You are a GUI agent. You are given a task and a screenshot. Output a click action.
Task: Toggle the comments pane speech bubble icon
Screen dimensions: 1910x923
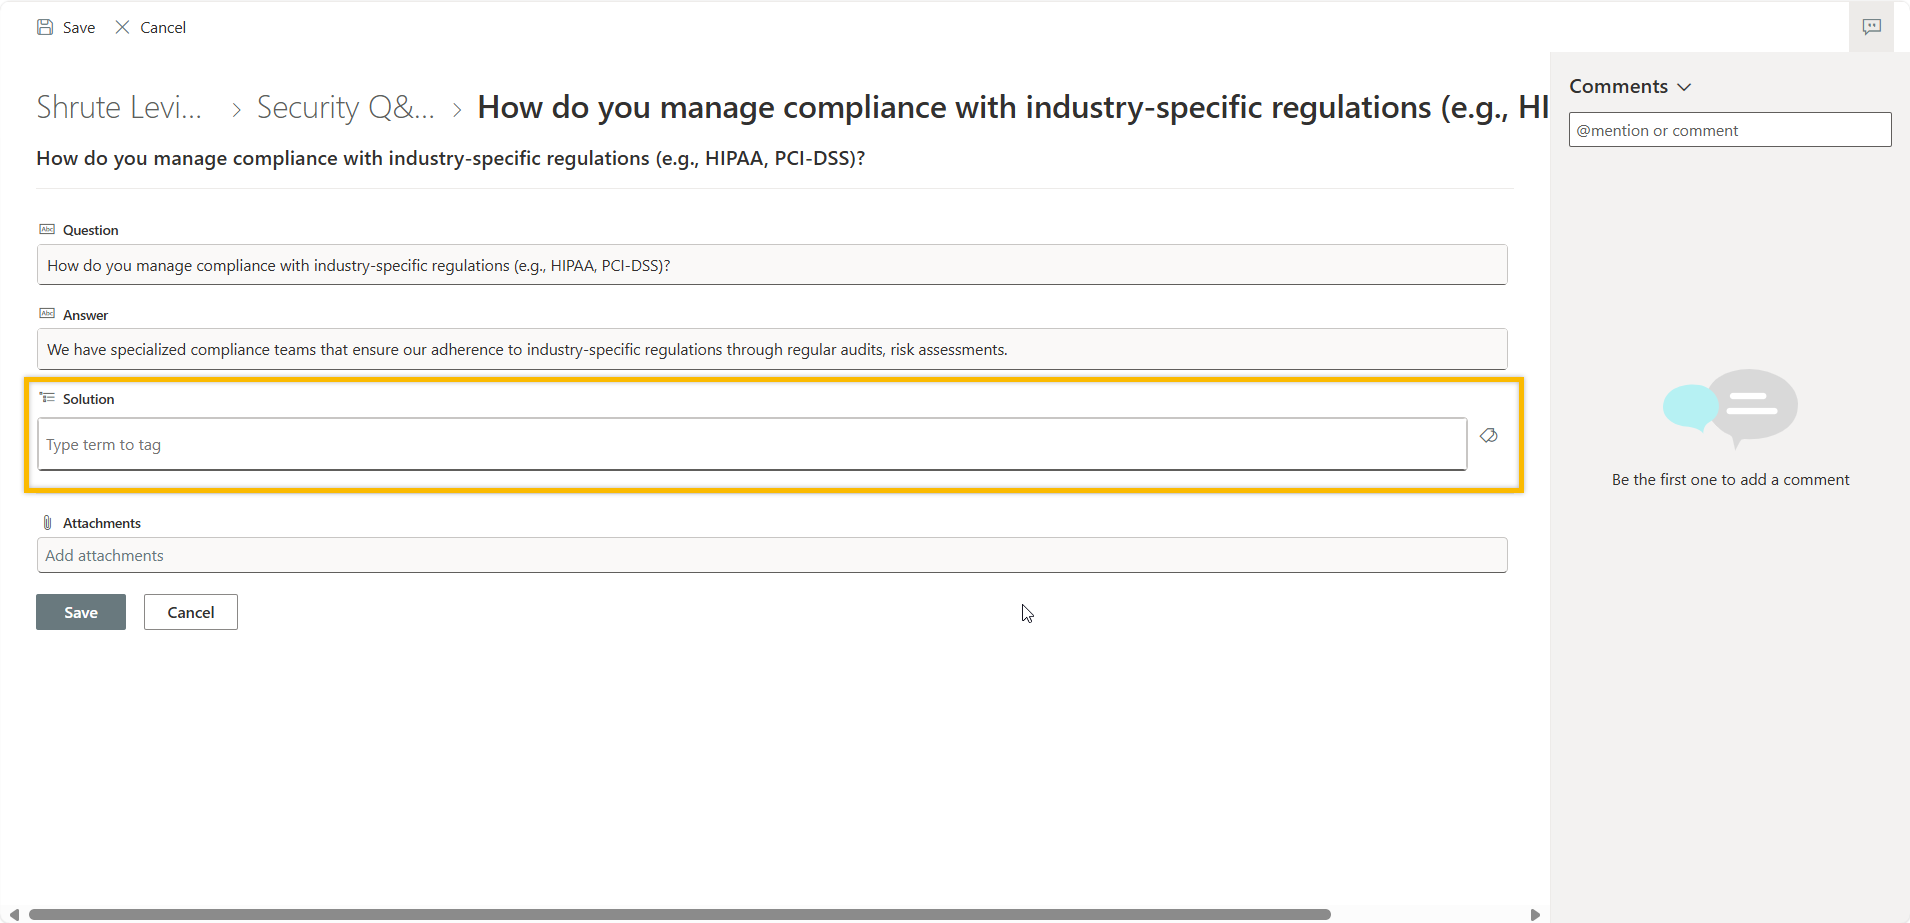click(x=1871, y=27)
